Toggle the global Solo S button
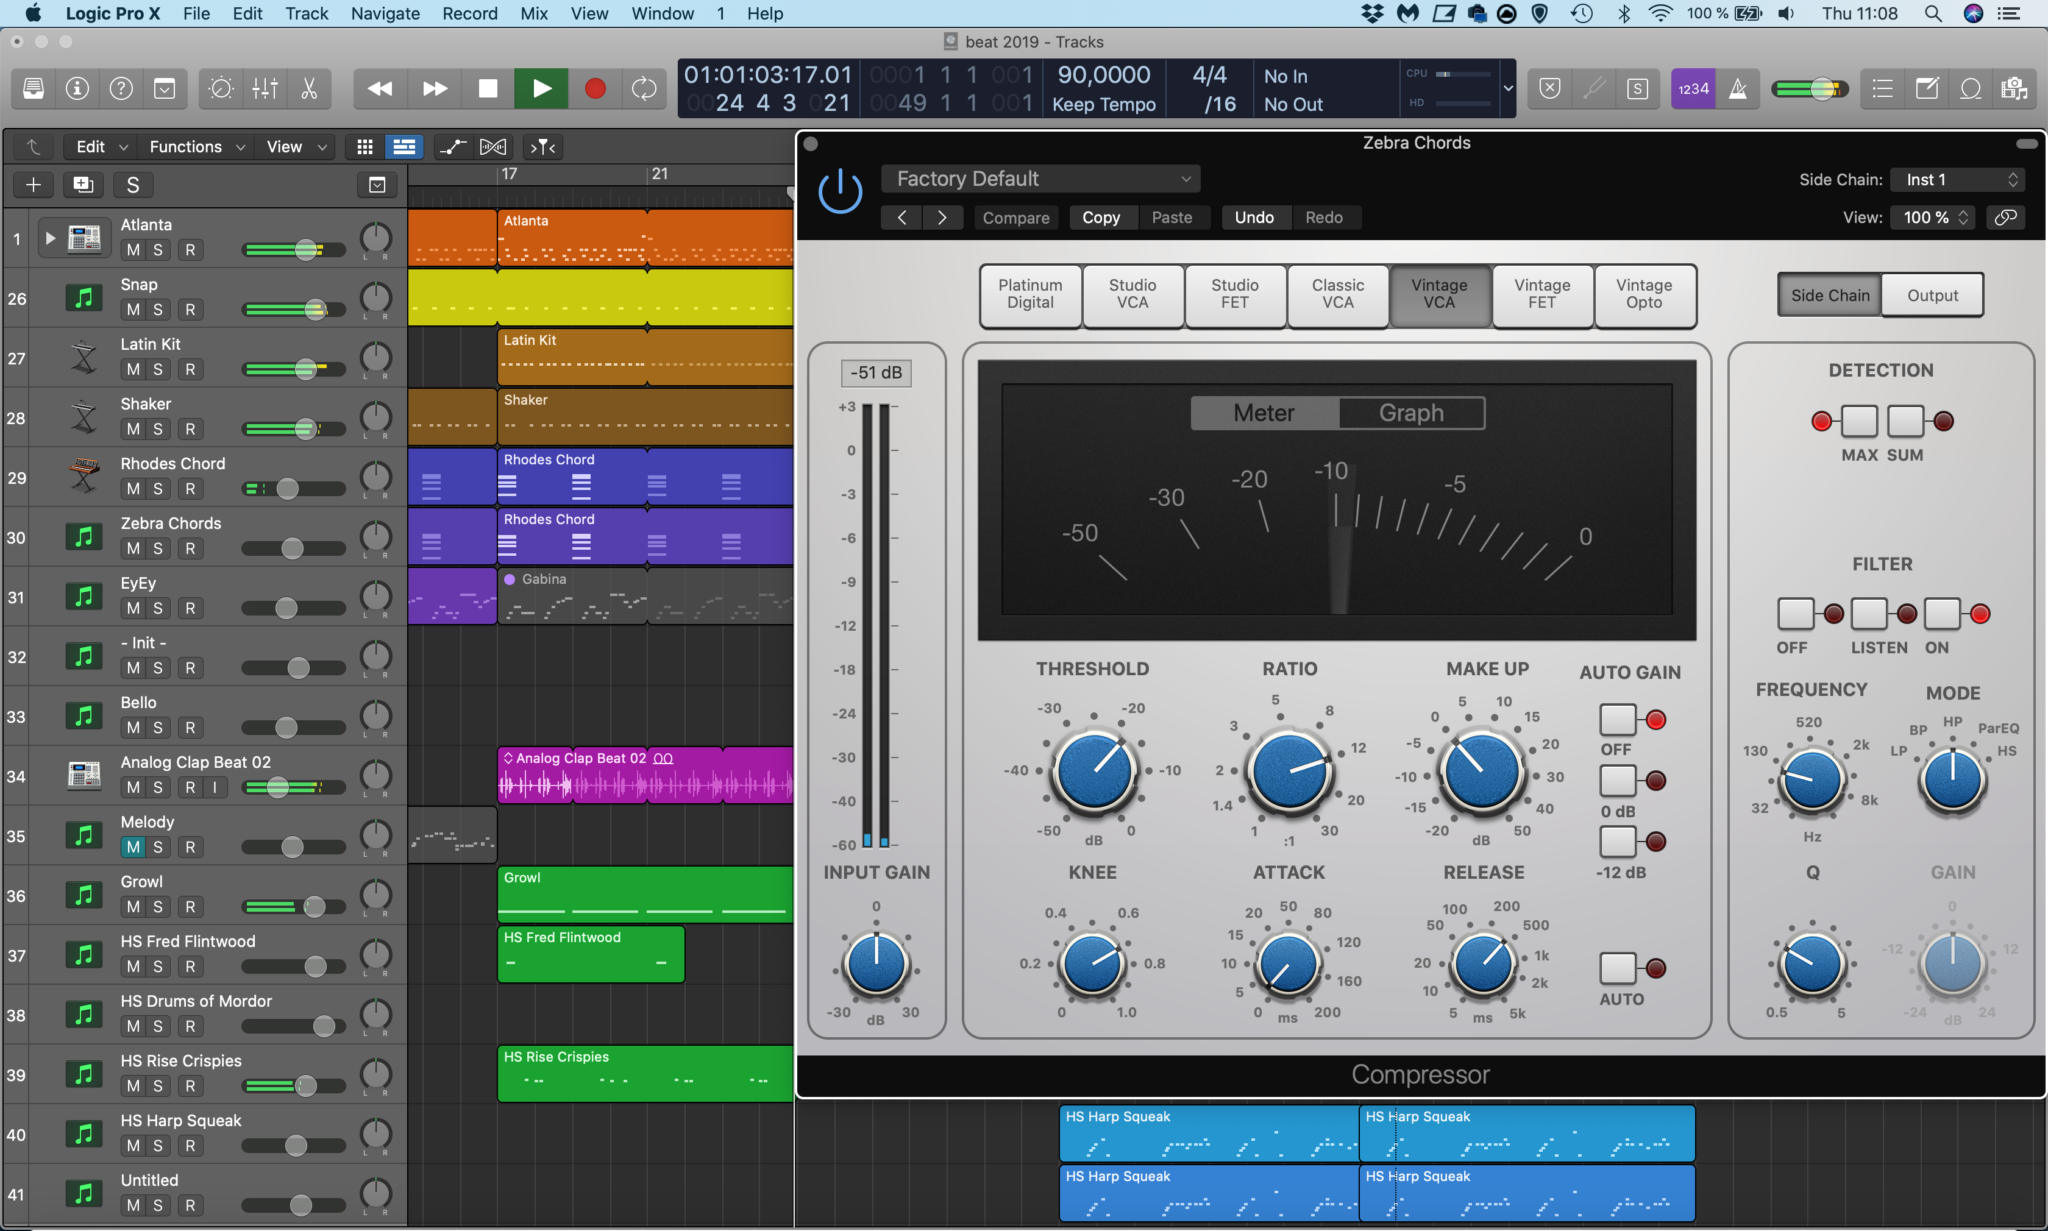2048x1231 pixels. (x=133, y=185)
